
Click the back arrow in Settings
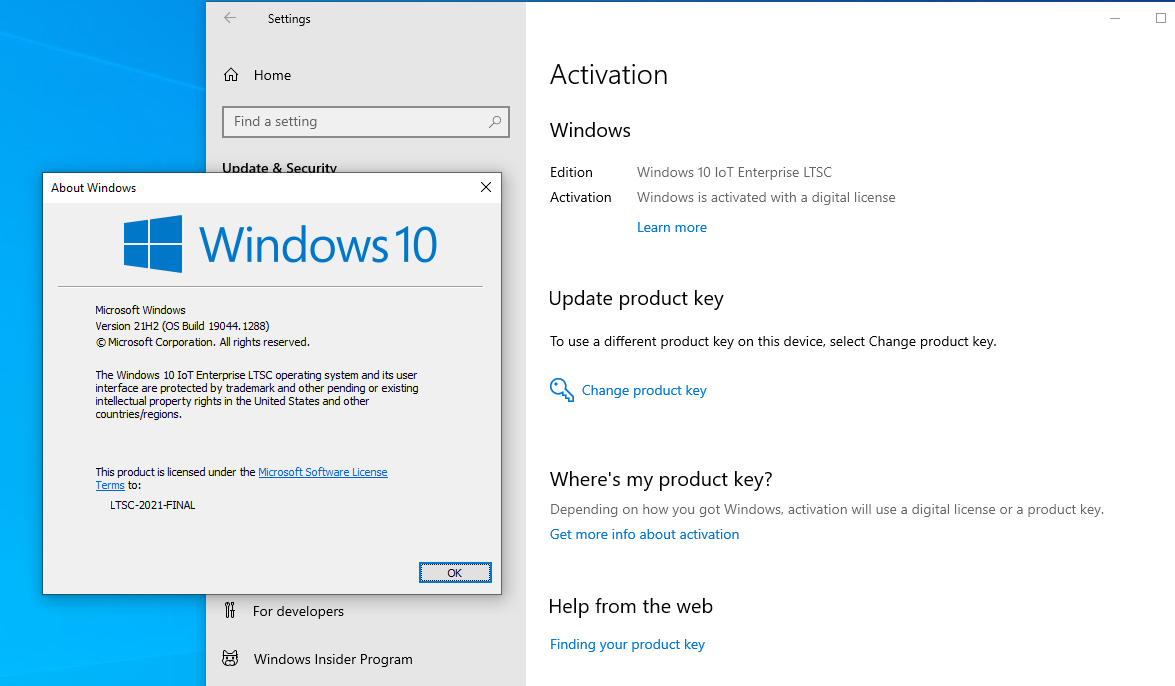230,18
